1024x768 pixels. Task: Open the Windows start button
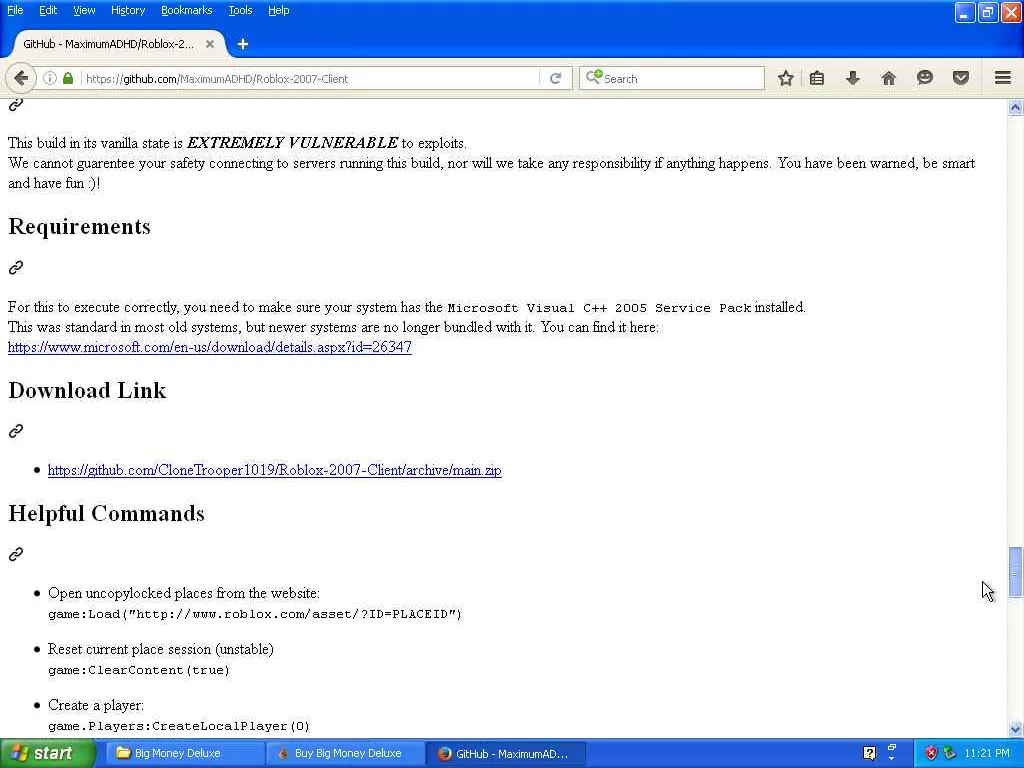(47, 753)
